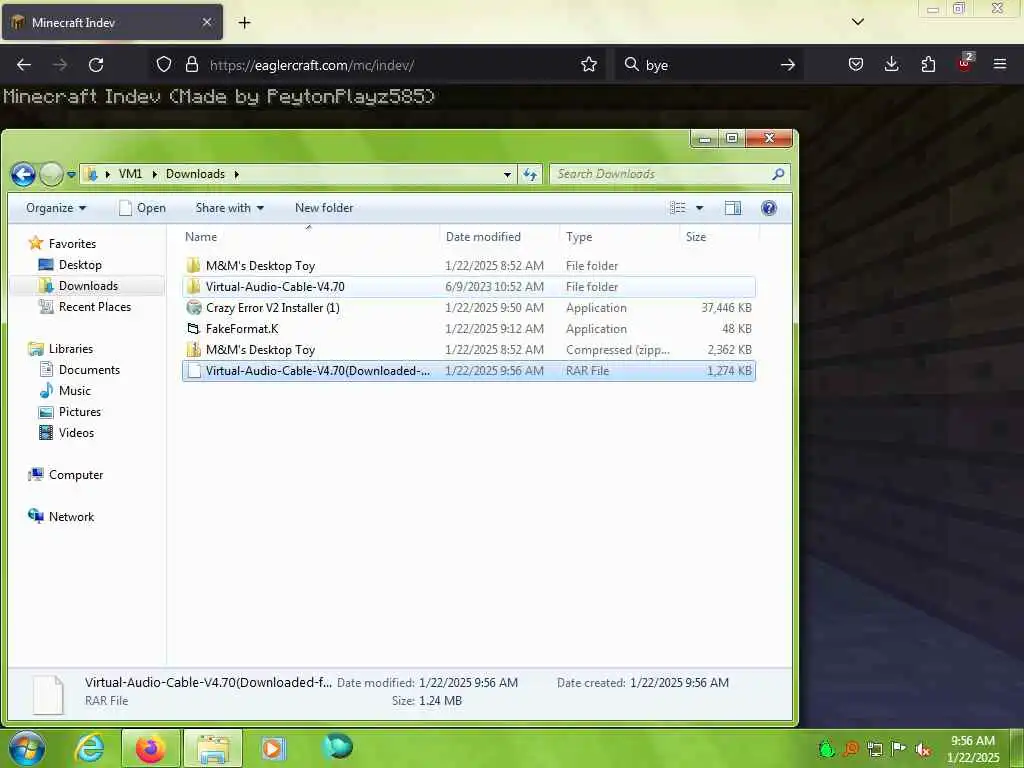Click the Firefox Back button

tap(24, 65)
